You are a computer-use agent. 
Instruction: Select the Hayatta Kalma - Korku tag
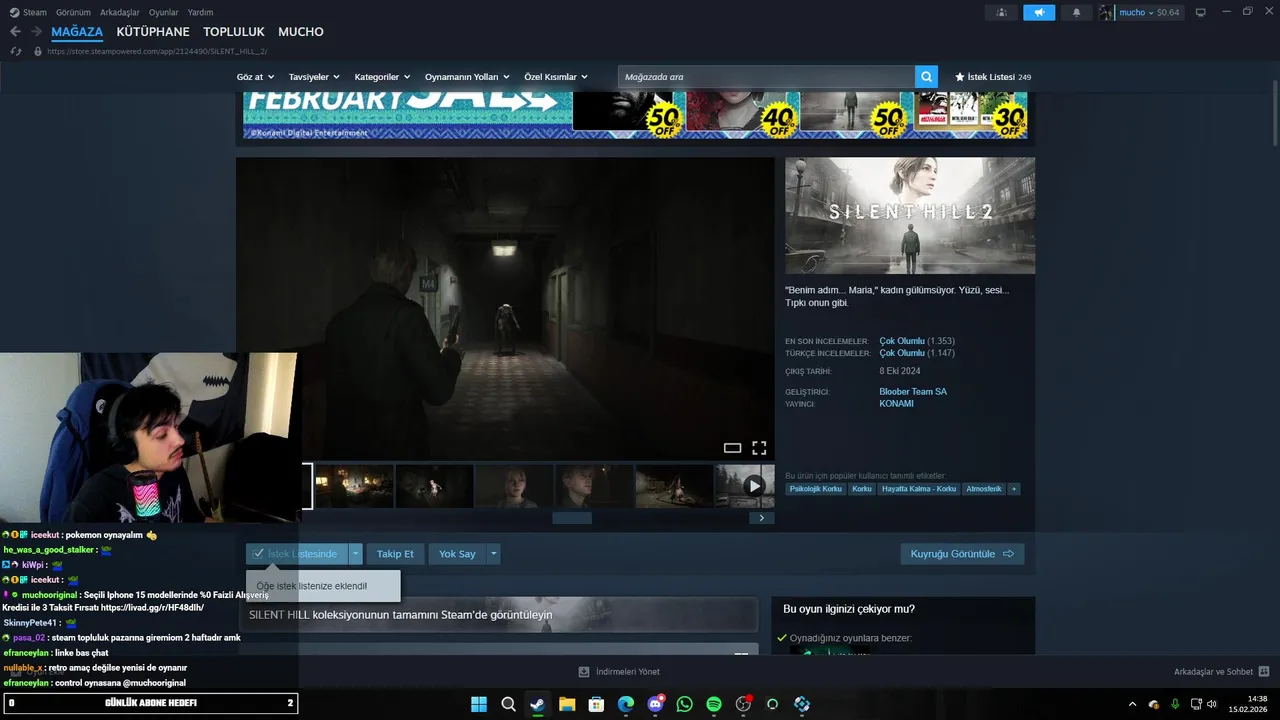pos(919,489)
